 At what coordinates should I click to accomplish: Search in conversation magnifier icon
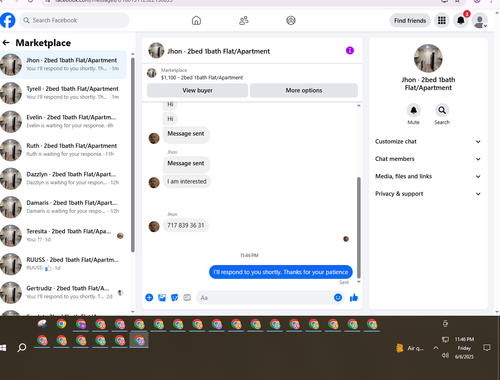coord(442,110)
